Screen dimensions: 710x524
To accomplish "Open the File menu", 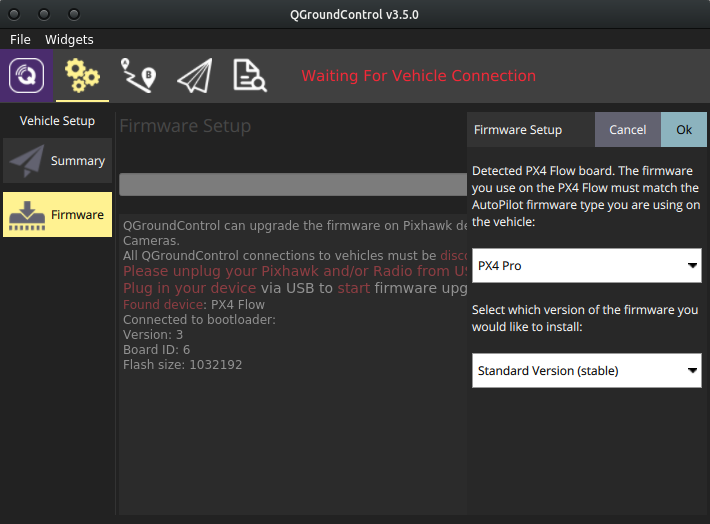I will tap(20, 40).
